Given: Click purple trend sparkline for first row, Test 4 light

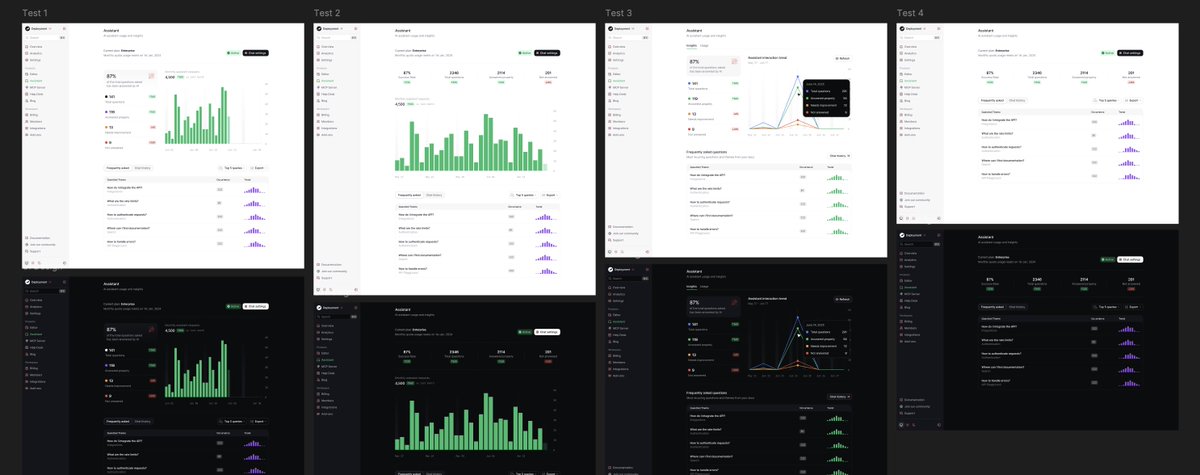Looking at the screenshot, I should (x=1129, y=122).
